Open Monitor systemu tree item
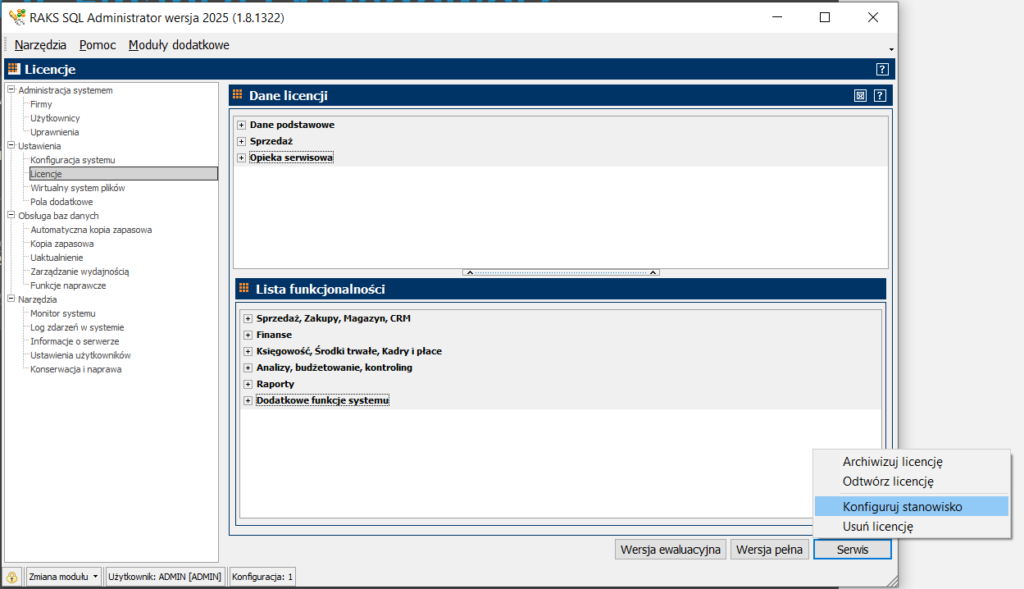The image size is (1024, 589). 63,313
